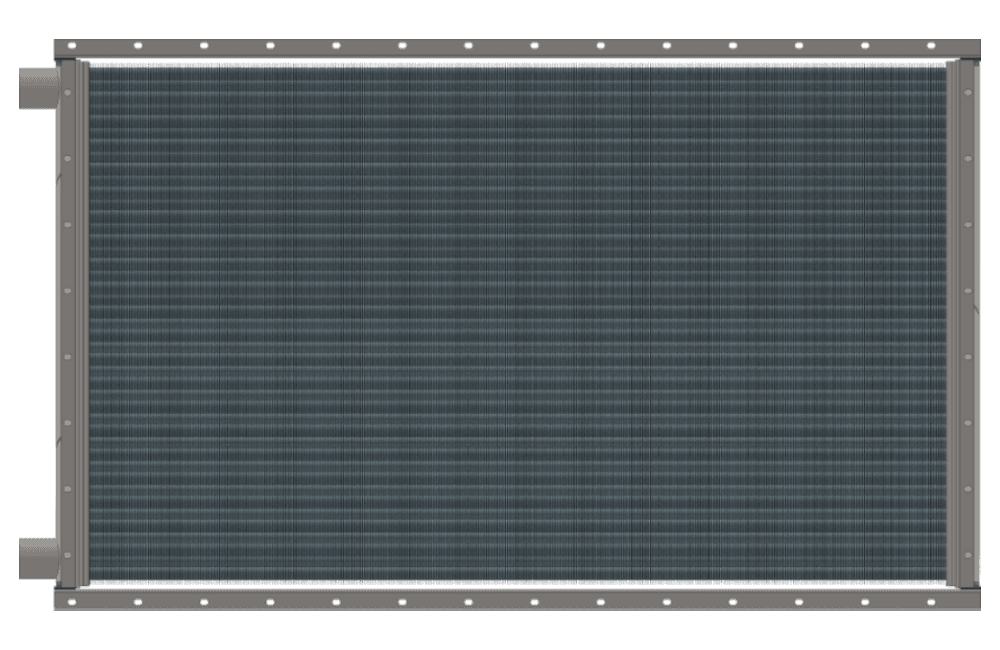Pick the leftmost bolt hole on bottom flange
Image resolution: width=1000 pixels, height=650 pixels.
72,602
